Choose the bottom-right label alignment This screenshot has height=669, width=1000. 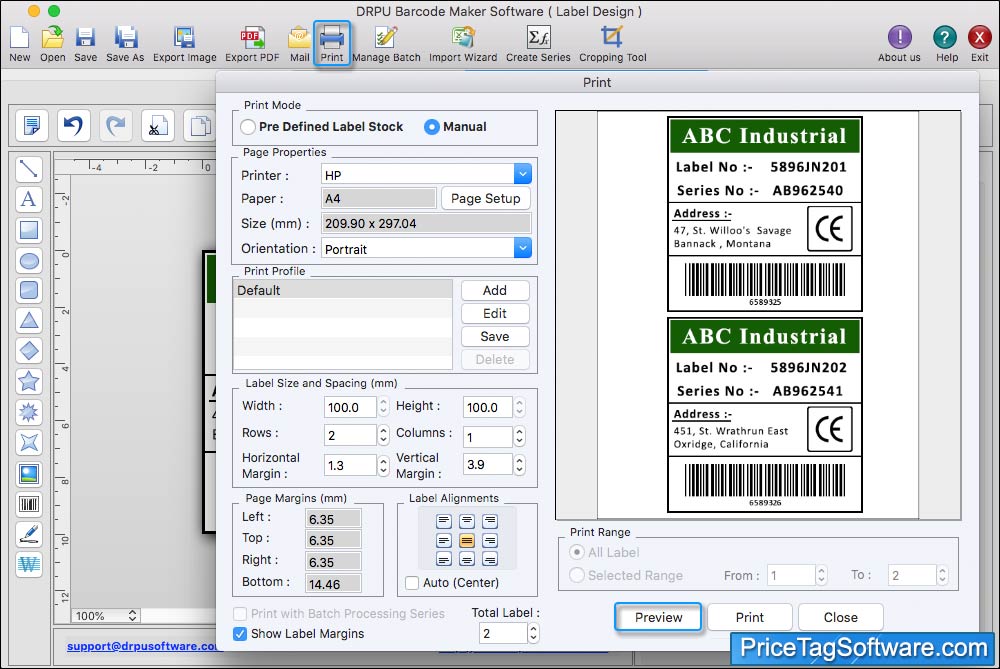[490, 560]
